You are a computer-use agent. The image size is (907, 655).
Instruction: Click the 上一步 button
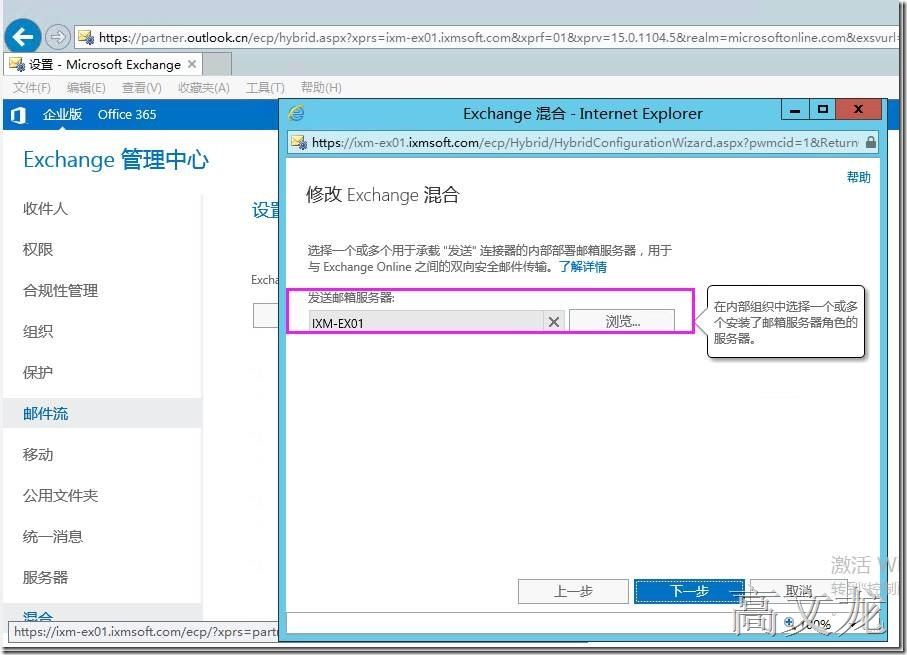(x=573, y=591)
